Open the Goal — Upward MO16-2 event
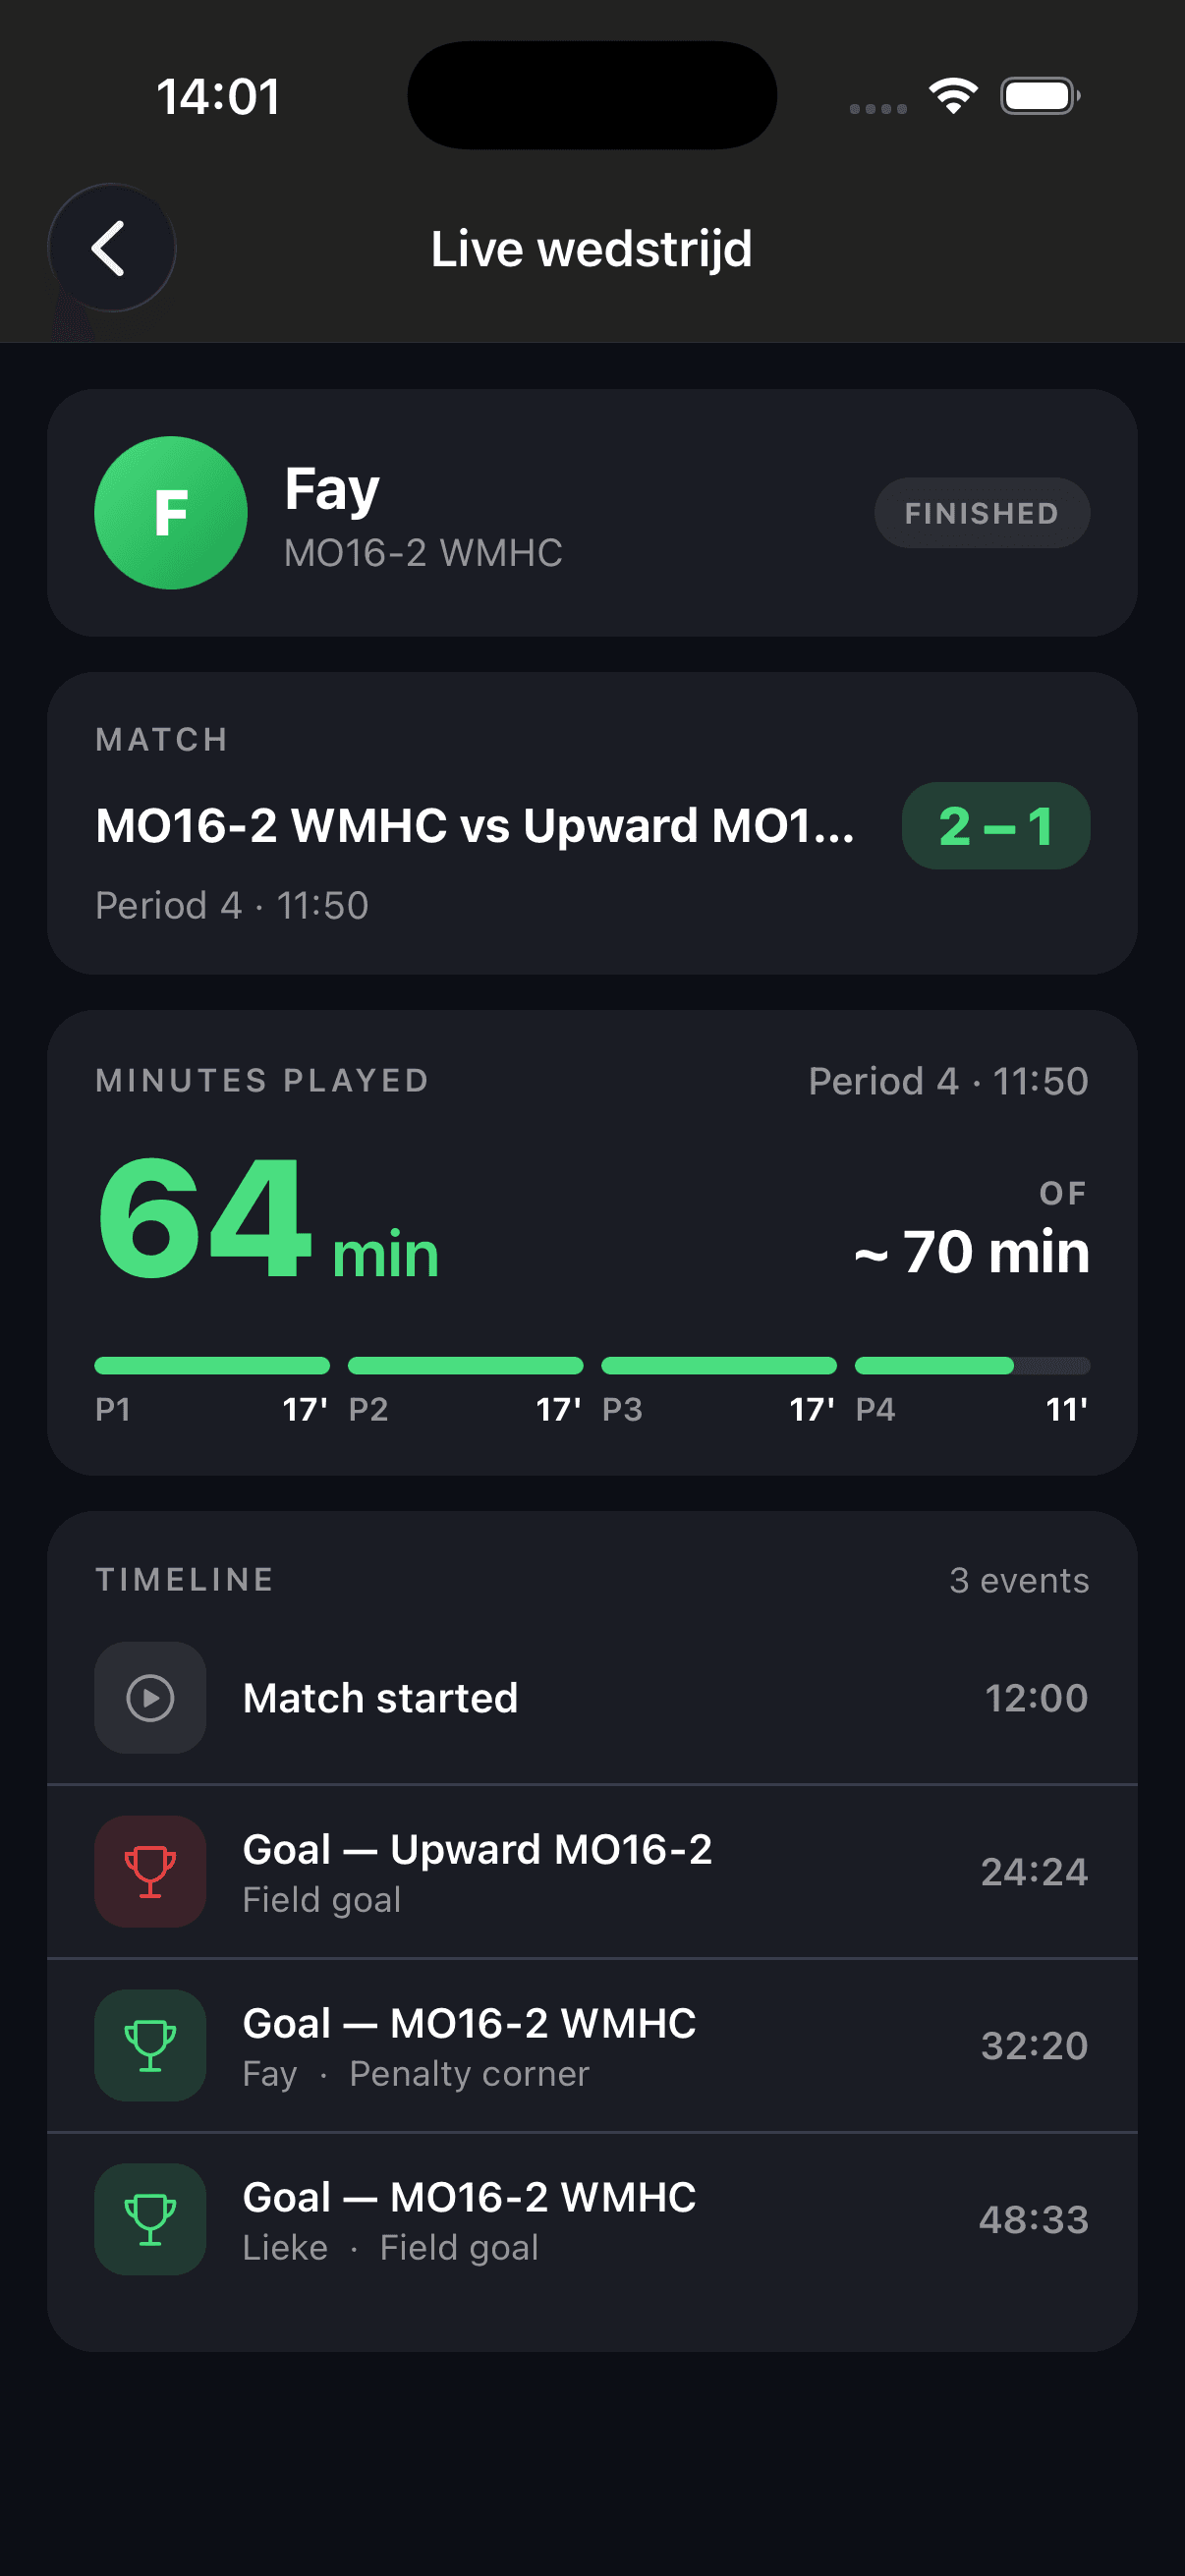The image size is (1185, 2576). 592,1872
